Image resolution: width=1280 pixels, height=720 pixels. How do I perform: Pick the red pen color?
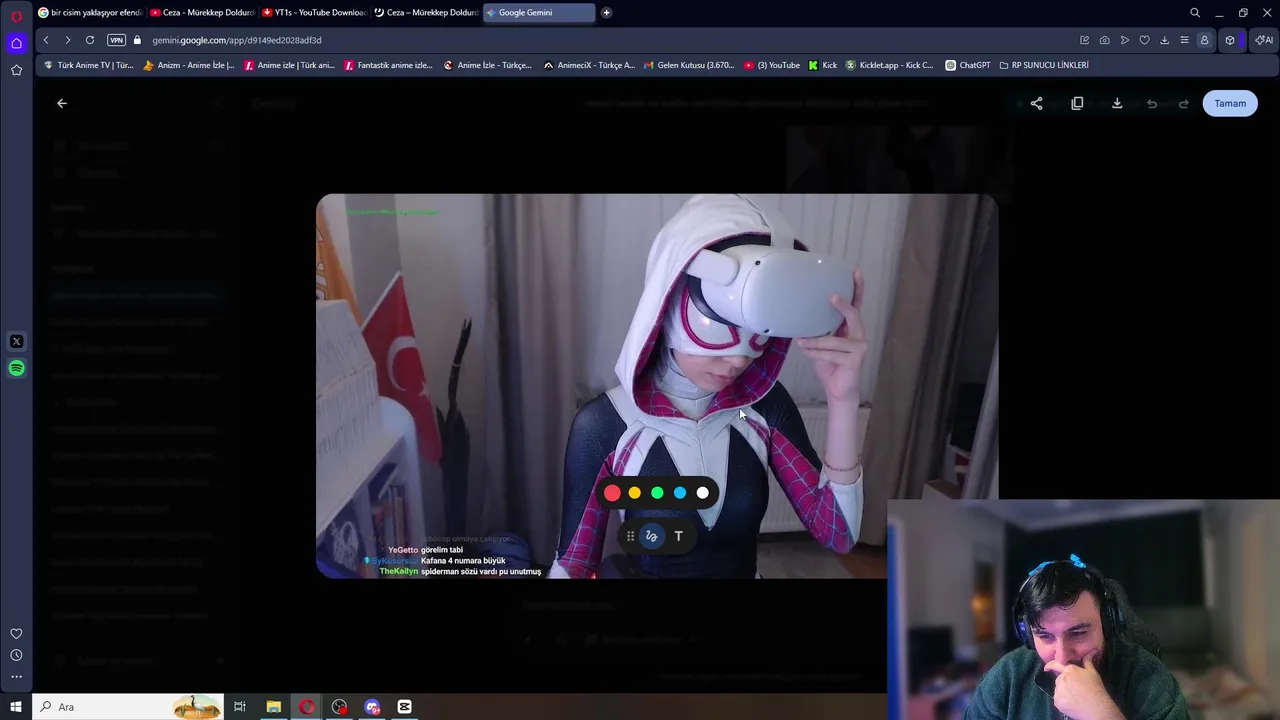612,492
